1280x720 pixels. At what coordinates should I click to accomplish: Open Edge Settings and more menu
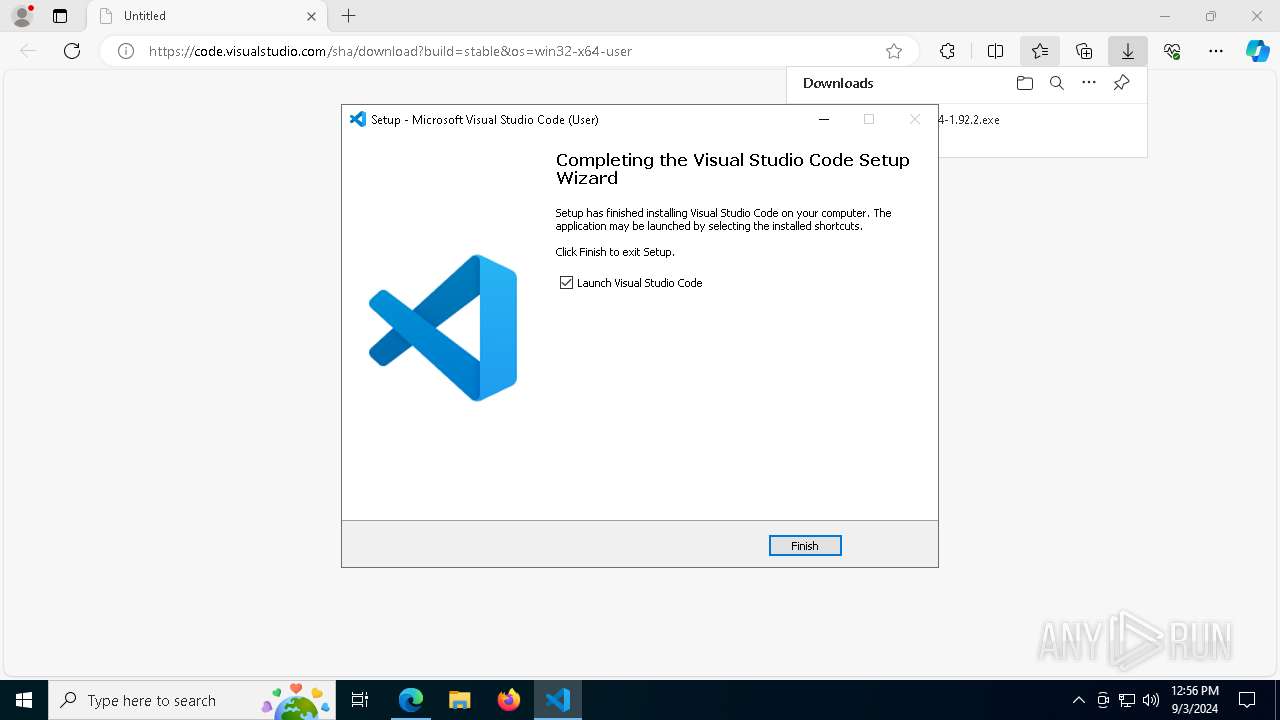[x=1216, y=51]
